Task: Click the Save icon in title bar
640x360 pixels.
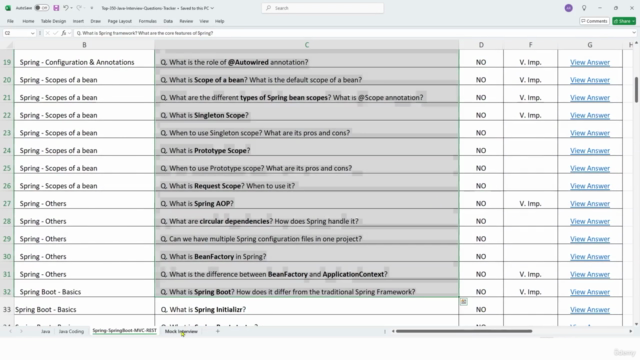Action: [56, 8]
